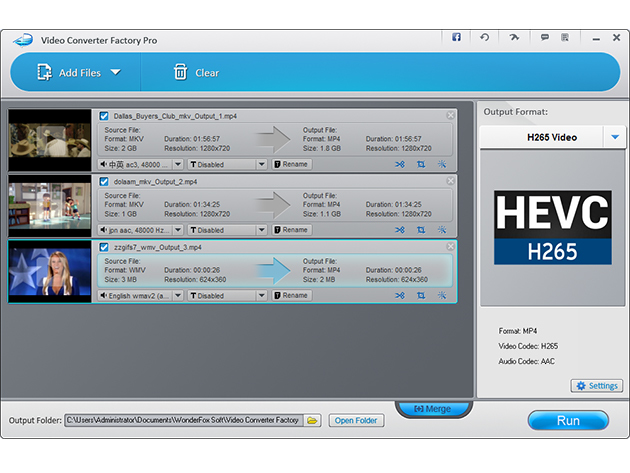Expand the Add Files dropdown arrow
Screen dimensions: 630x473
116,72
